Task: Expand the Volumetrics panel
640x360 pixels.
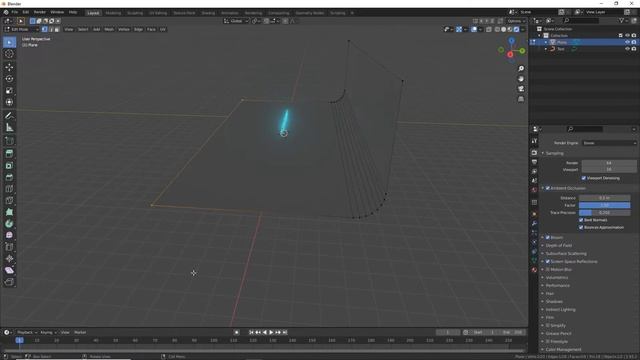Action: point(557,278)
